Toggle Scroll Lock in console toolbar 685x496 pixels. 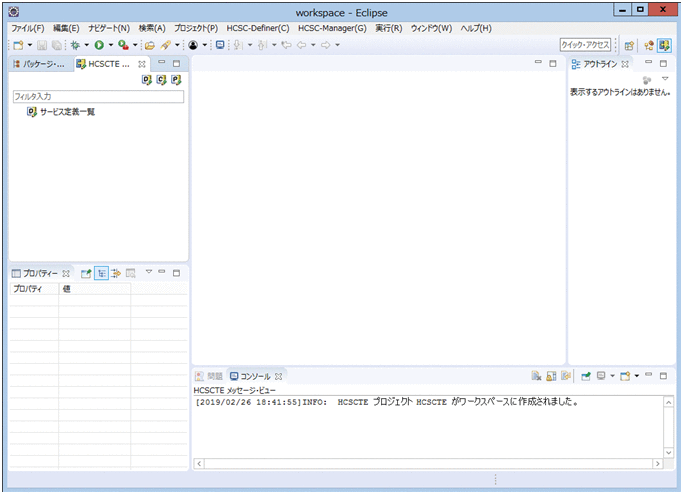[x=551, y=376]
